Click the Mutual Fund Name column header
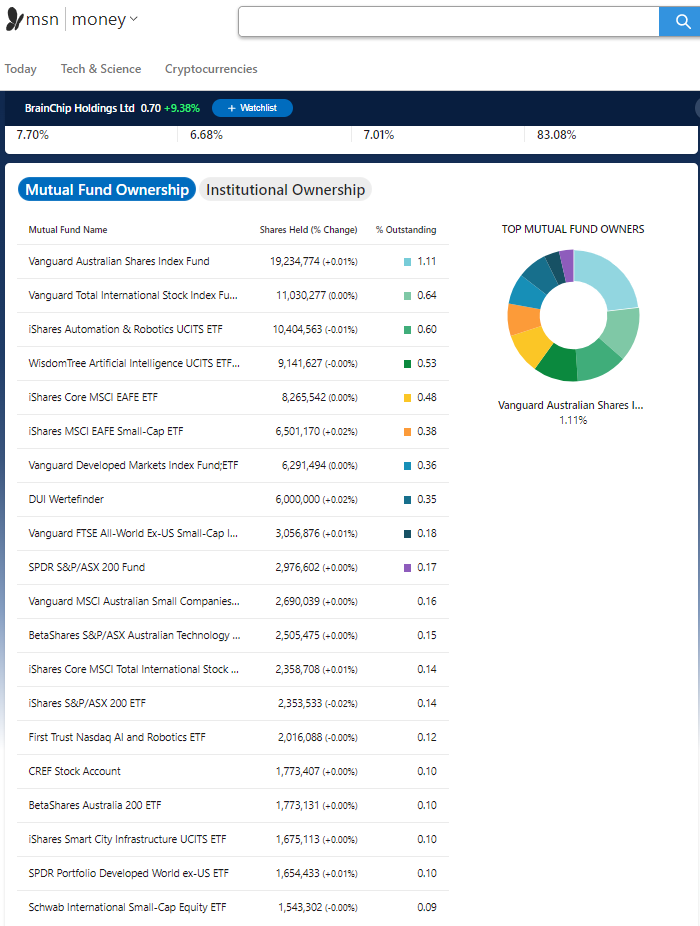This screenshot has height=926, width=700. [68, 230]
